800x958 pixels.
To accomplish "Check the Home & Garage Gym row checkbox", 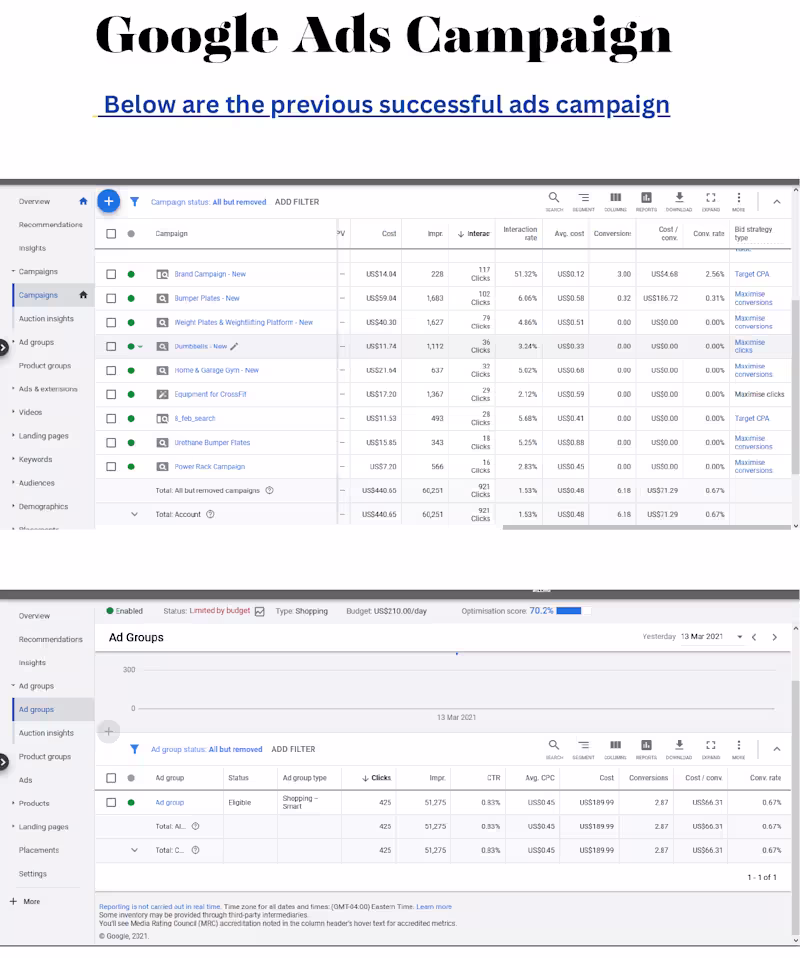I will tap(111, 370).
